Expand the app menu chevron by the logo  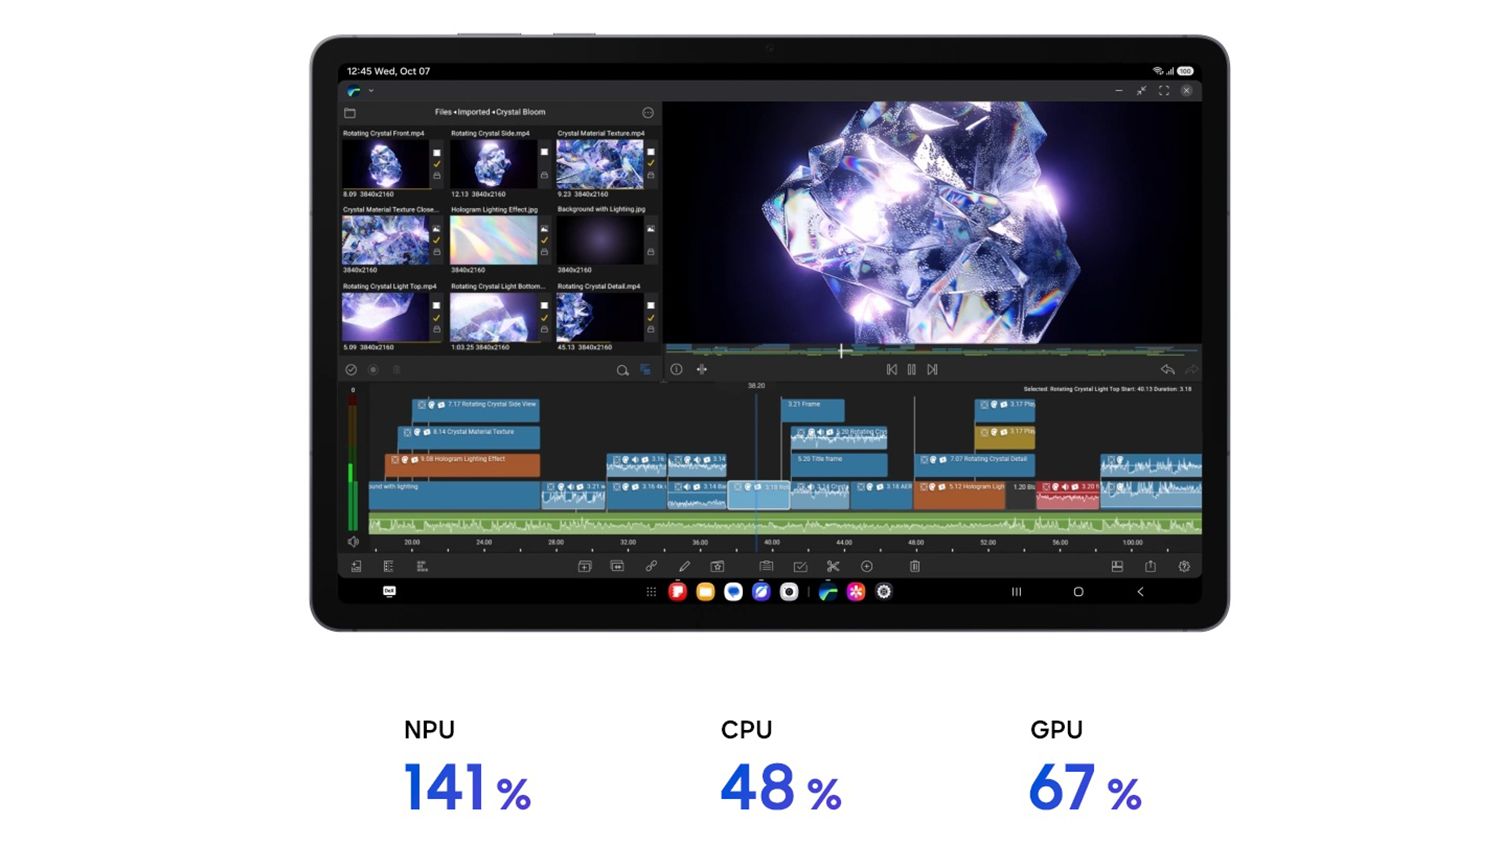pyautogui.click(x=371, y=91)
